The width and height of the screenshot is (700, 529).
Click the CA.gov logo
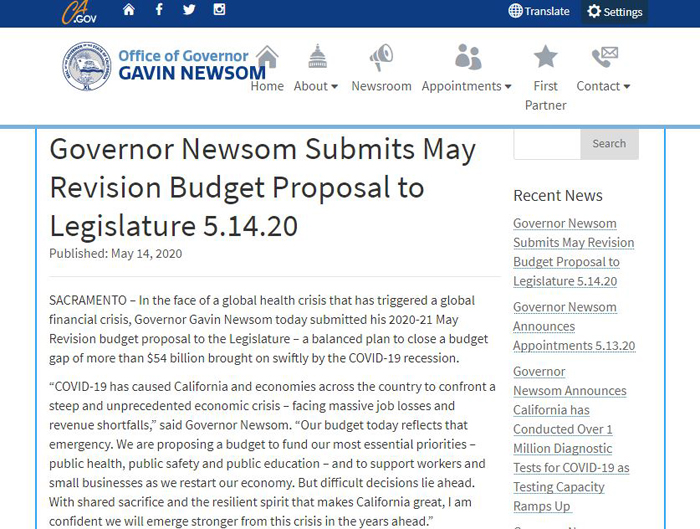point(79,12)
